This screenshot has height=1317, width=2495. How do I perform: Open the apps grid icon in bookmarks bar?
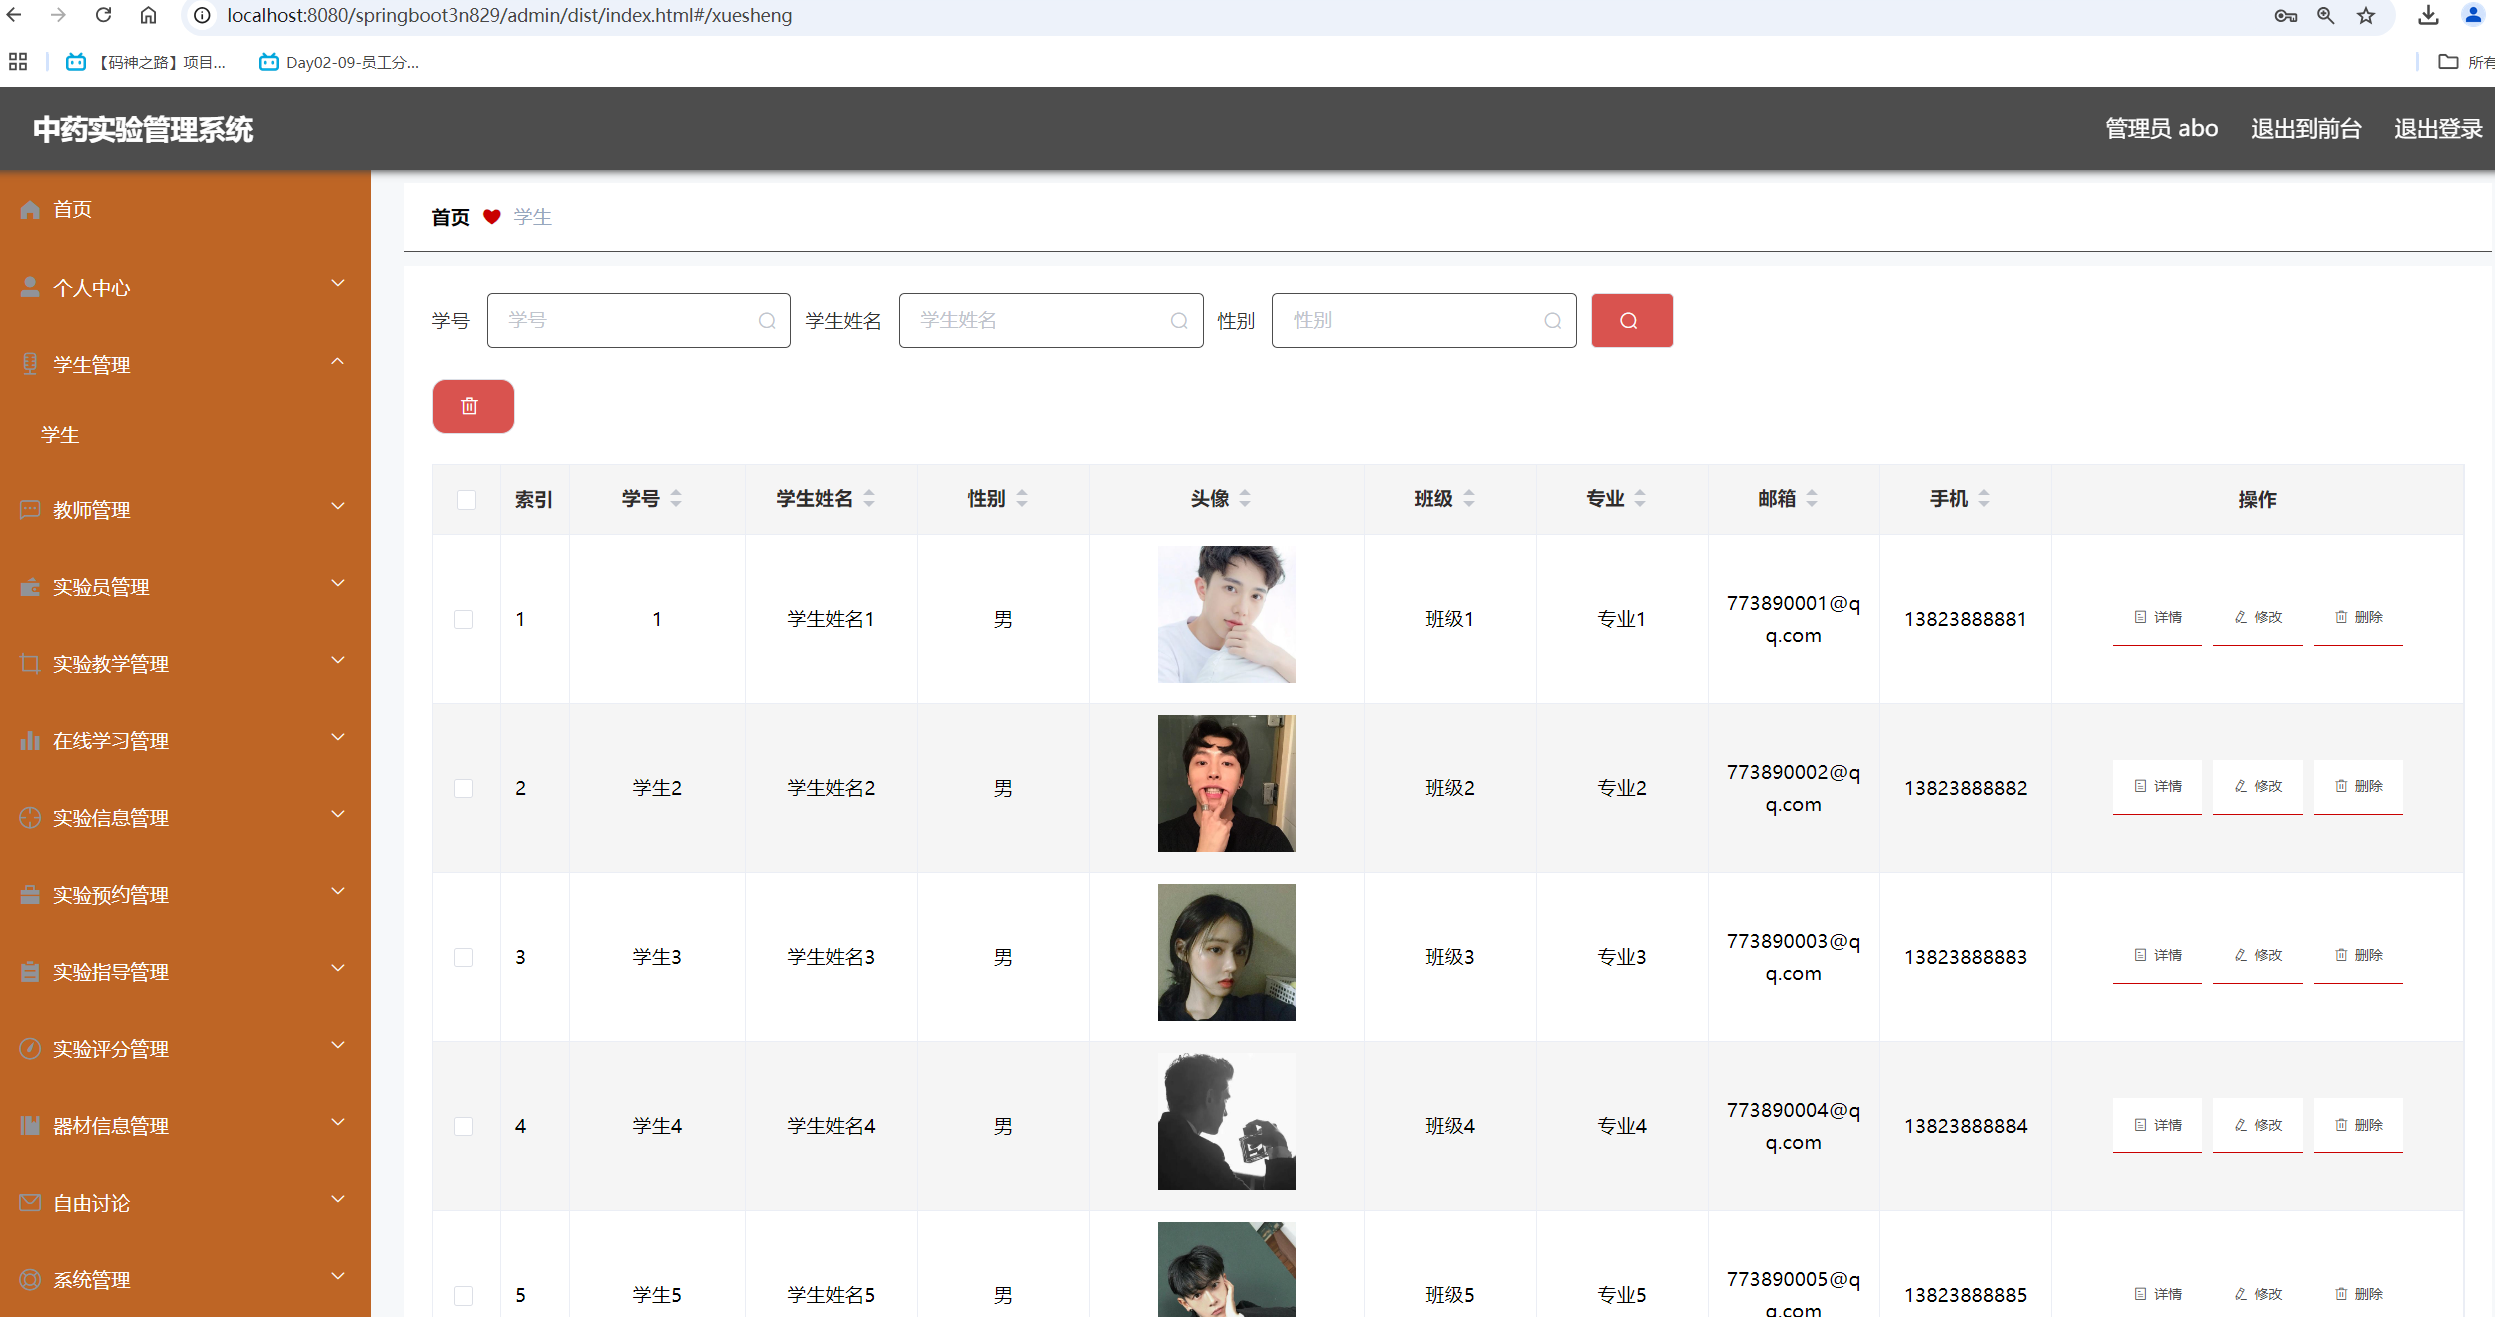tap(18, 62)
